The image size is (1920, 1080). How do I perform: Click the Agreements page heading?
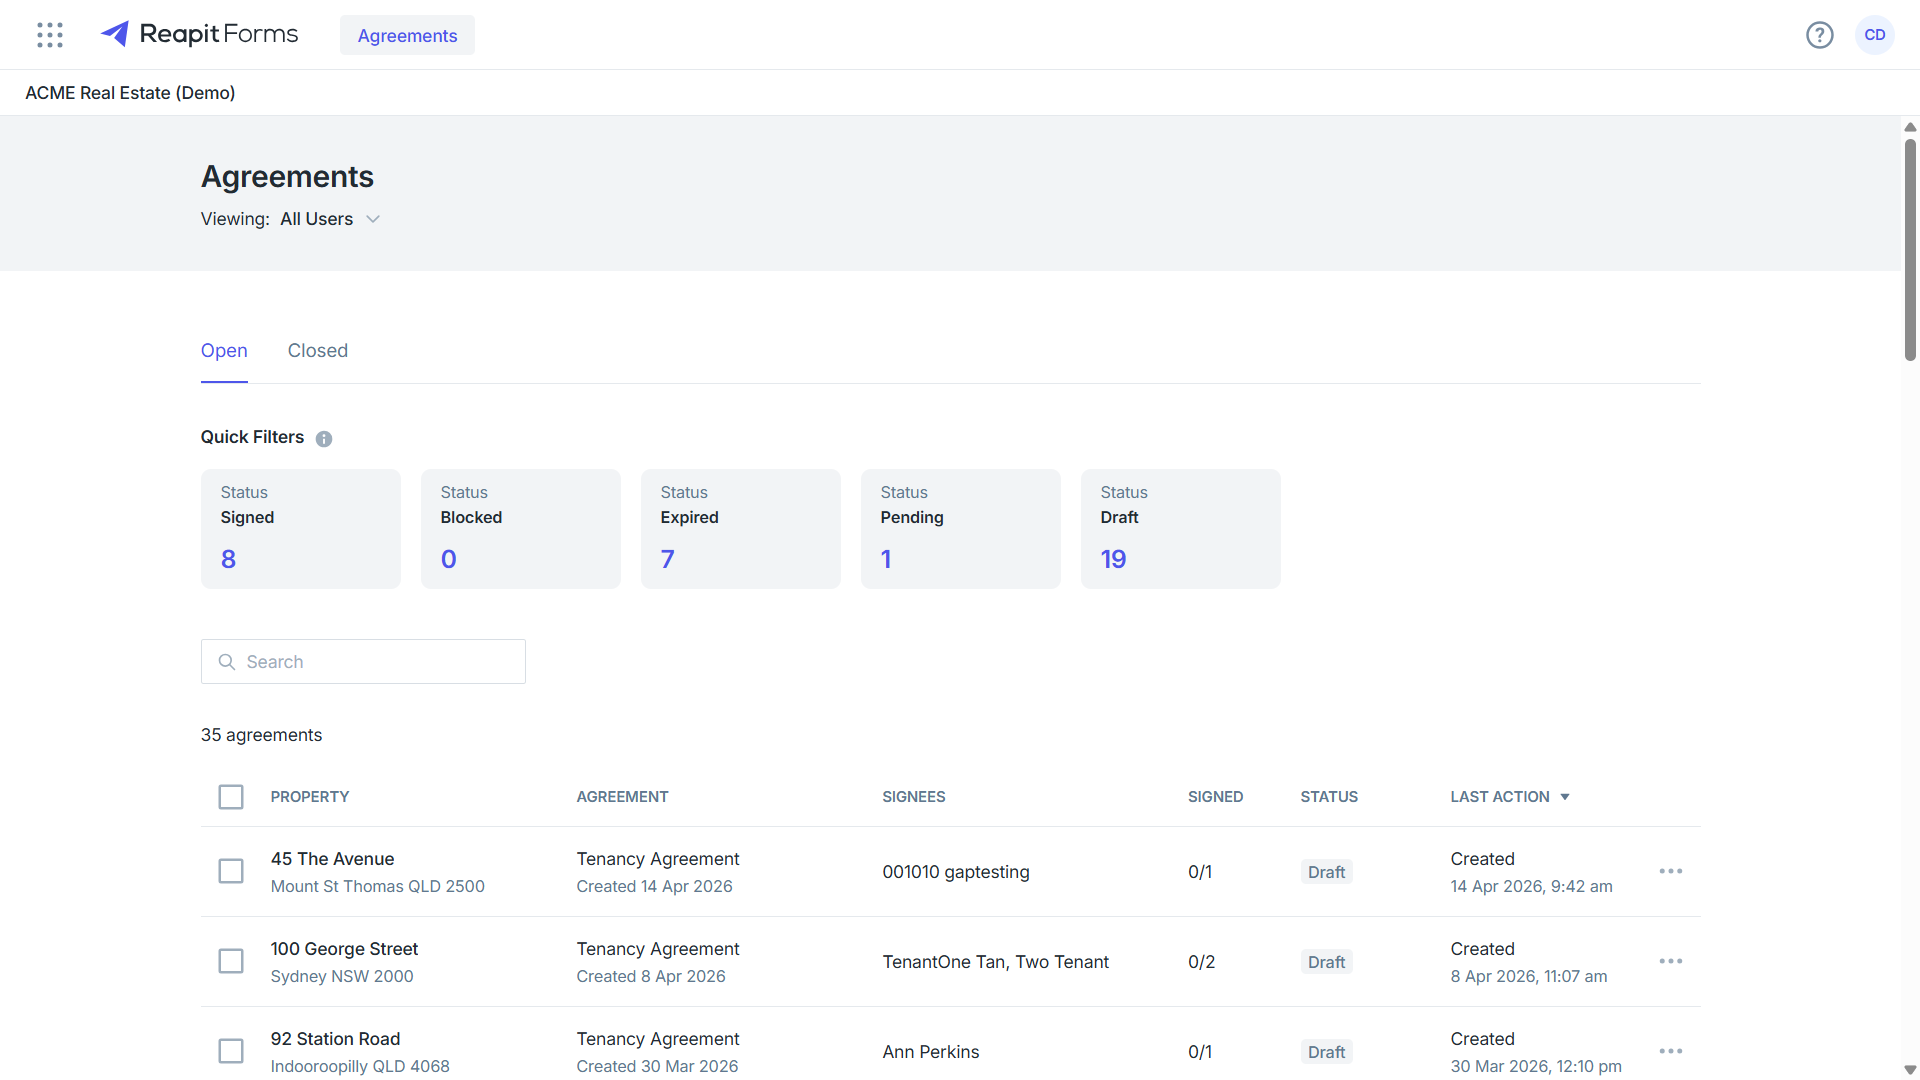(287, 177)
